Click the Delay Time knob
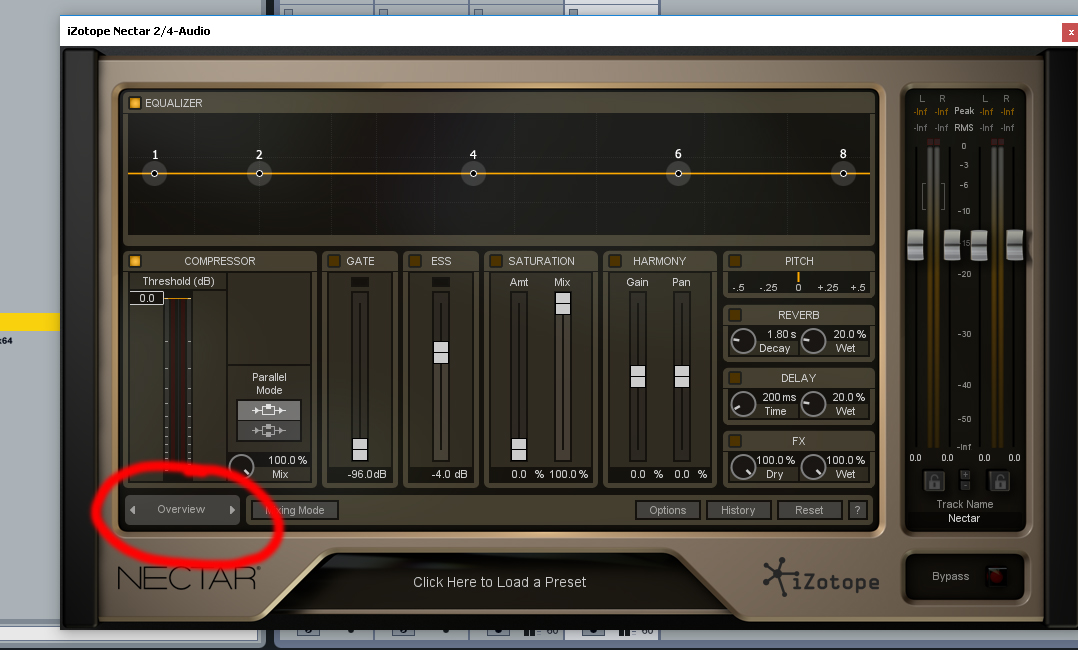The image size is (1078, 650). click(743, 404)
